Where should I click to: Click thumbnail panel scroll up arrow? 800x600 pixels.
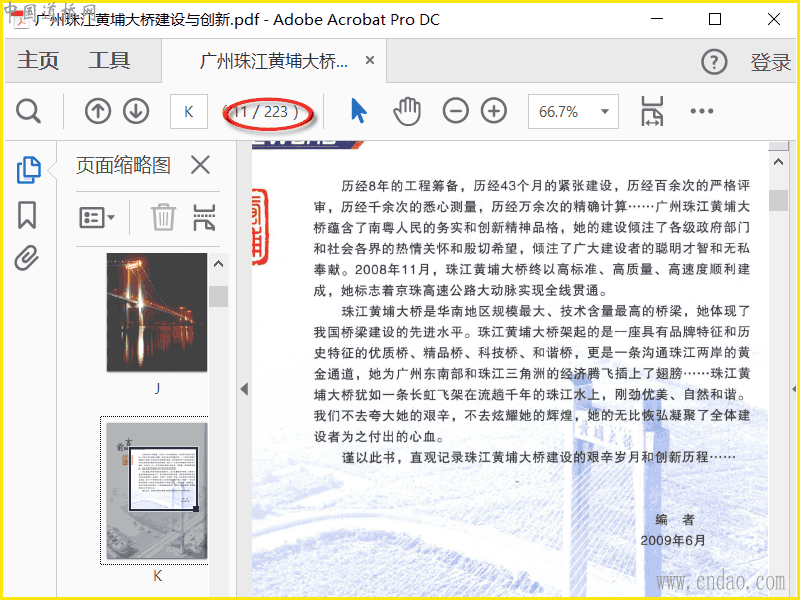pos(218,264)
